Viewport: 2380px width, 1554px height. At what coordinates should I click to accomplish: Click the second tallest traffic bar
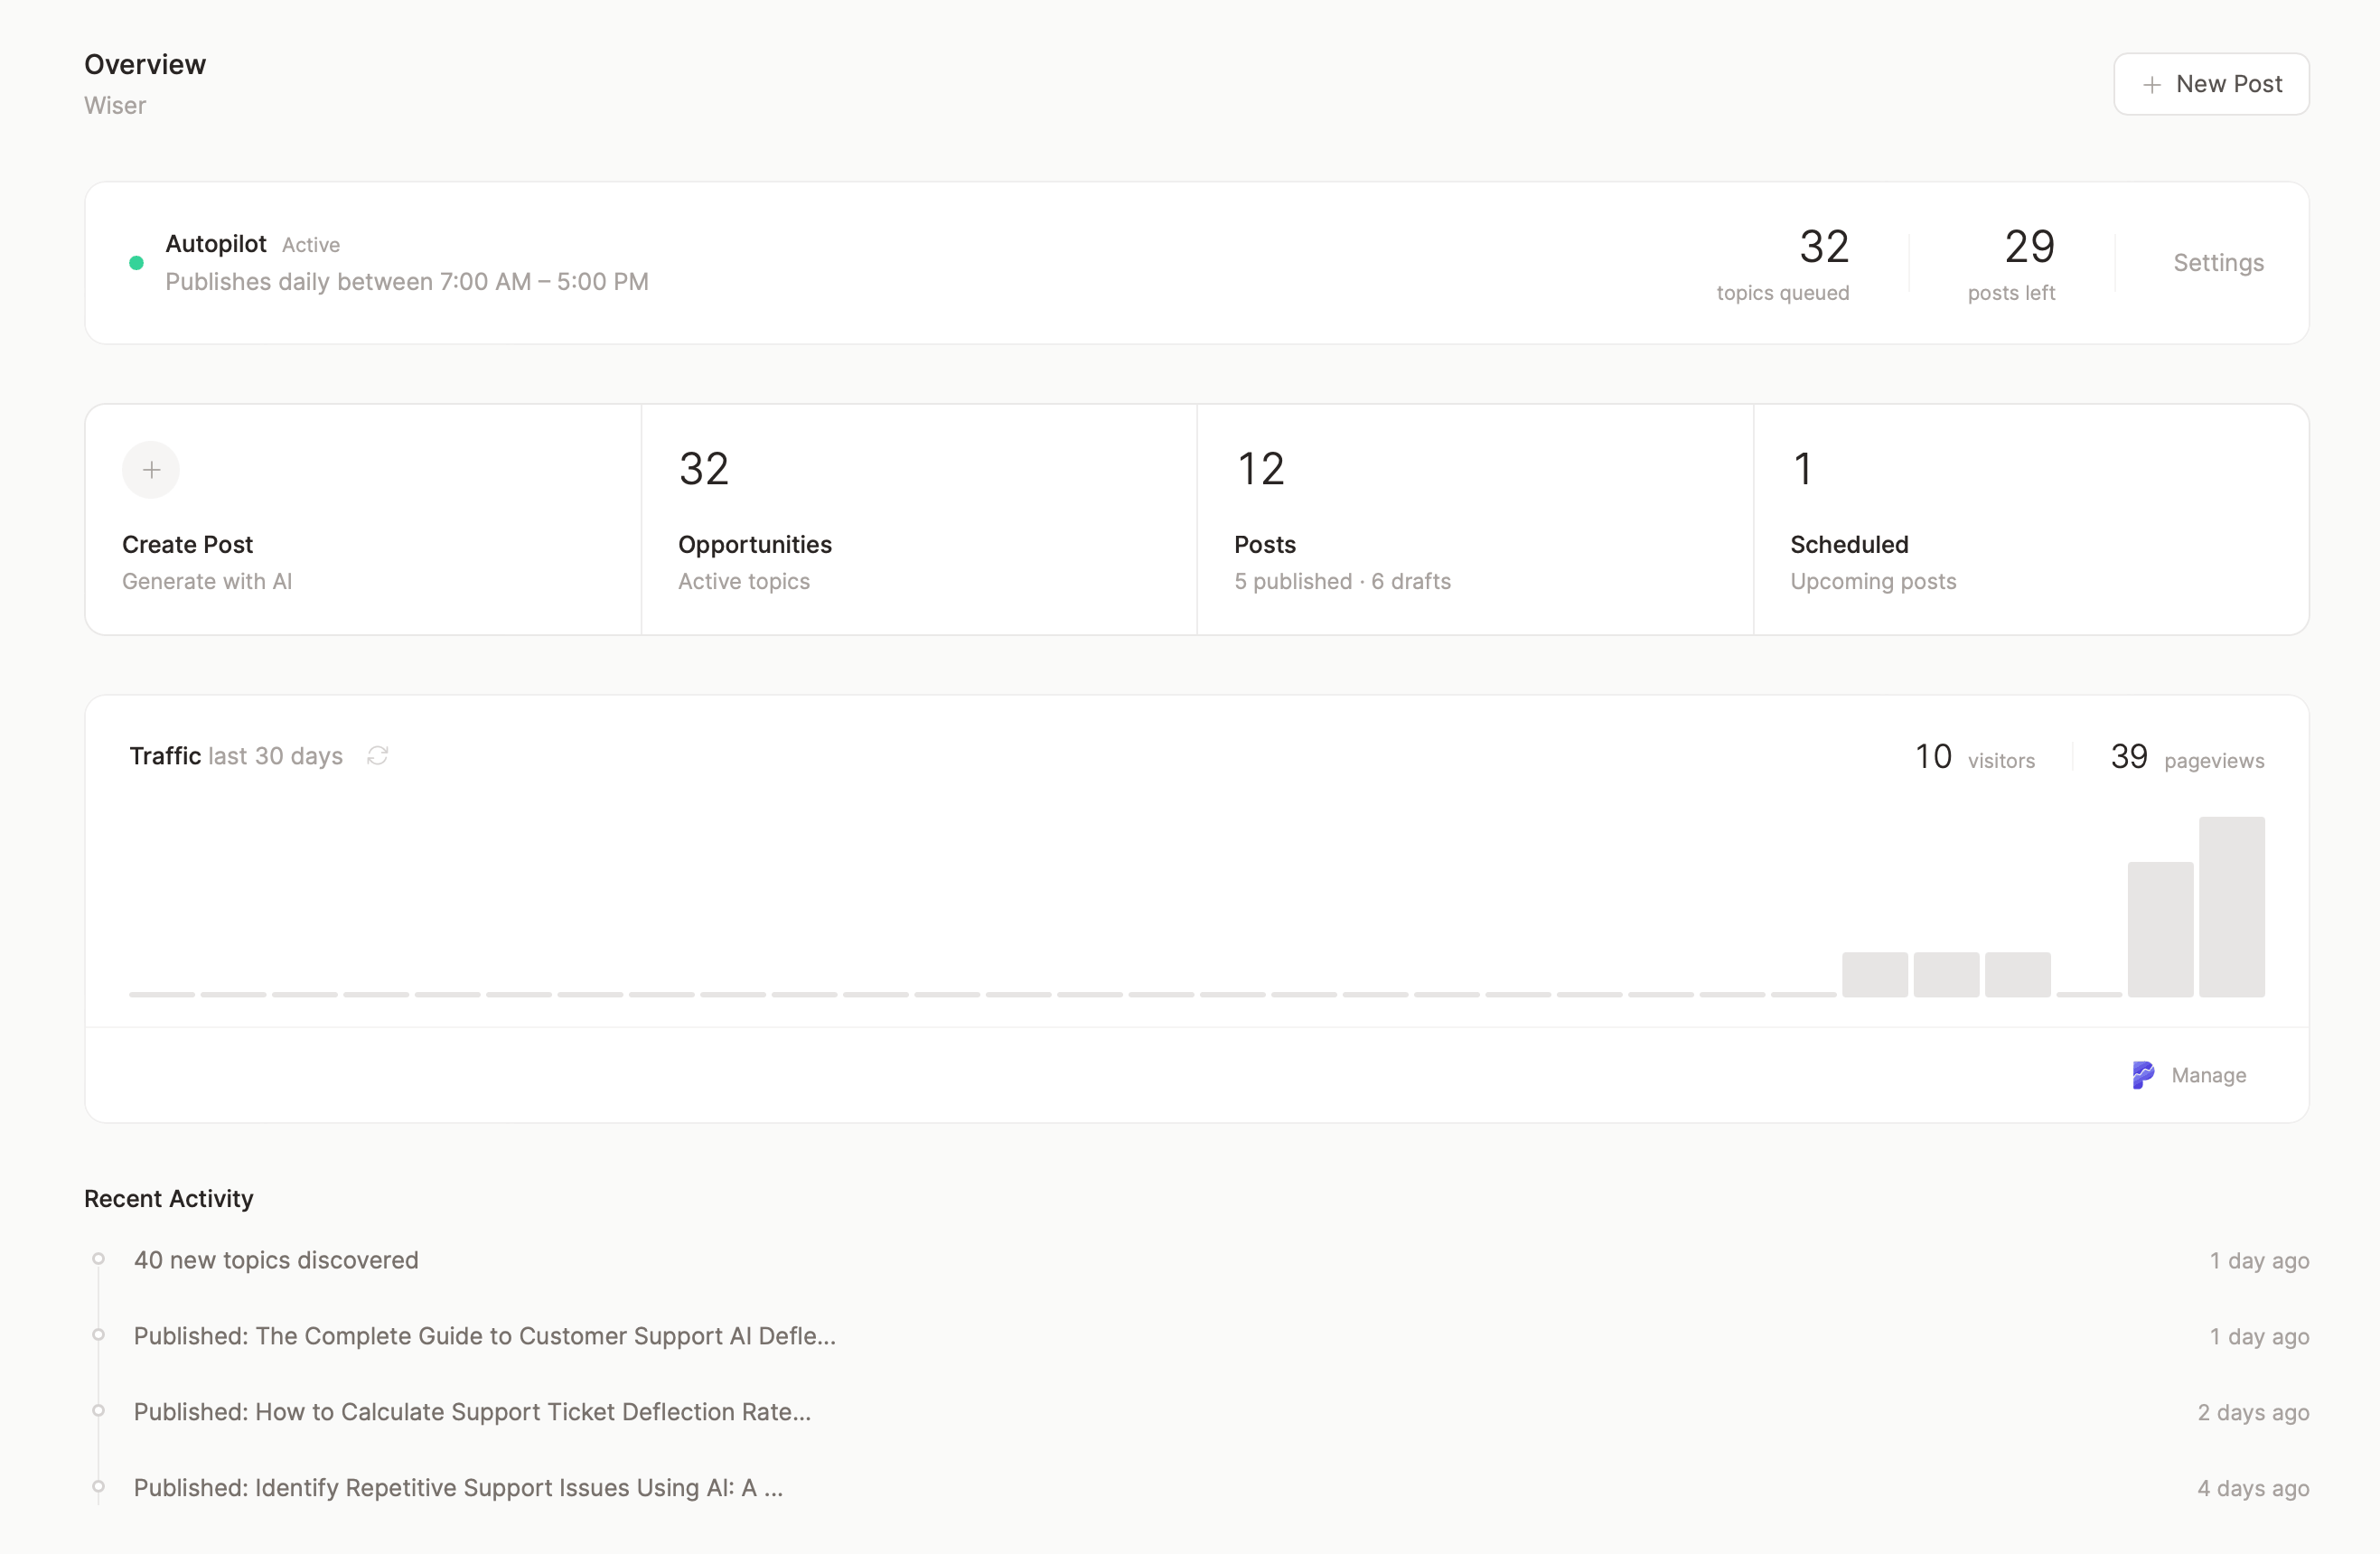click(x=2160, y=930)
